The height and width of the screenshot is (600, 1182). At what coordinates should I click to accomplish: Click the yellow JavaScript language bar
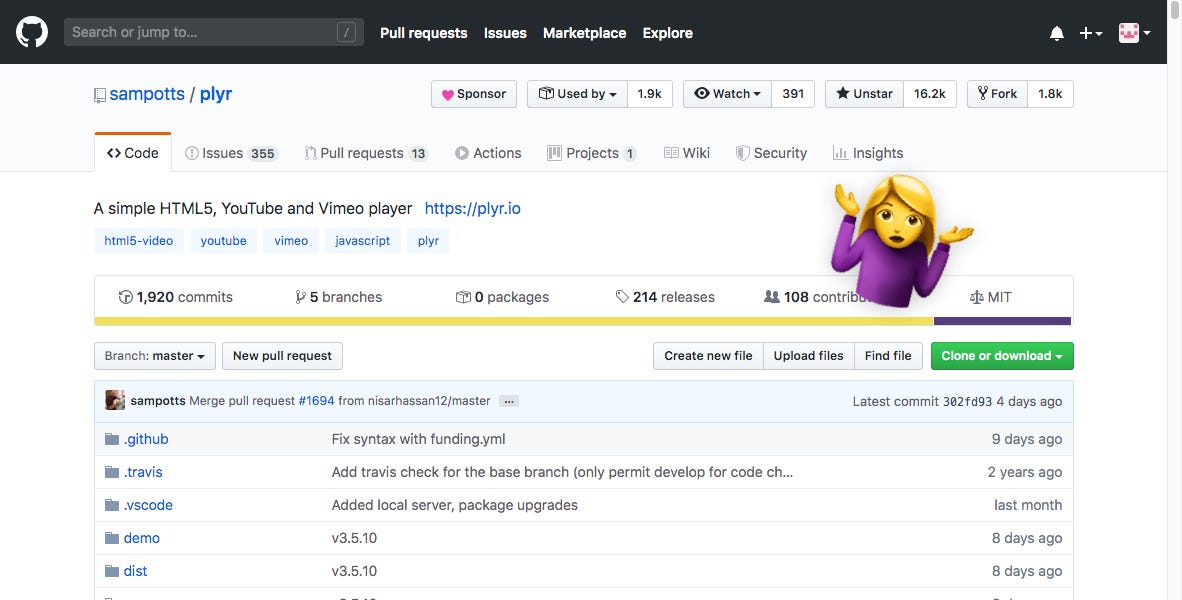(500, 320)
